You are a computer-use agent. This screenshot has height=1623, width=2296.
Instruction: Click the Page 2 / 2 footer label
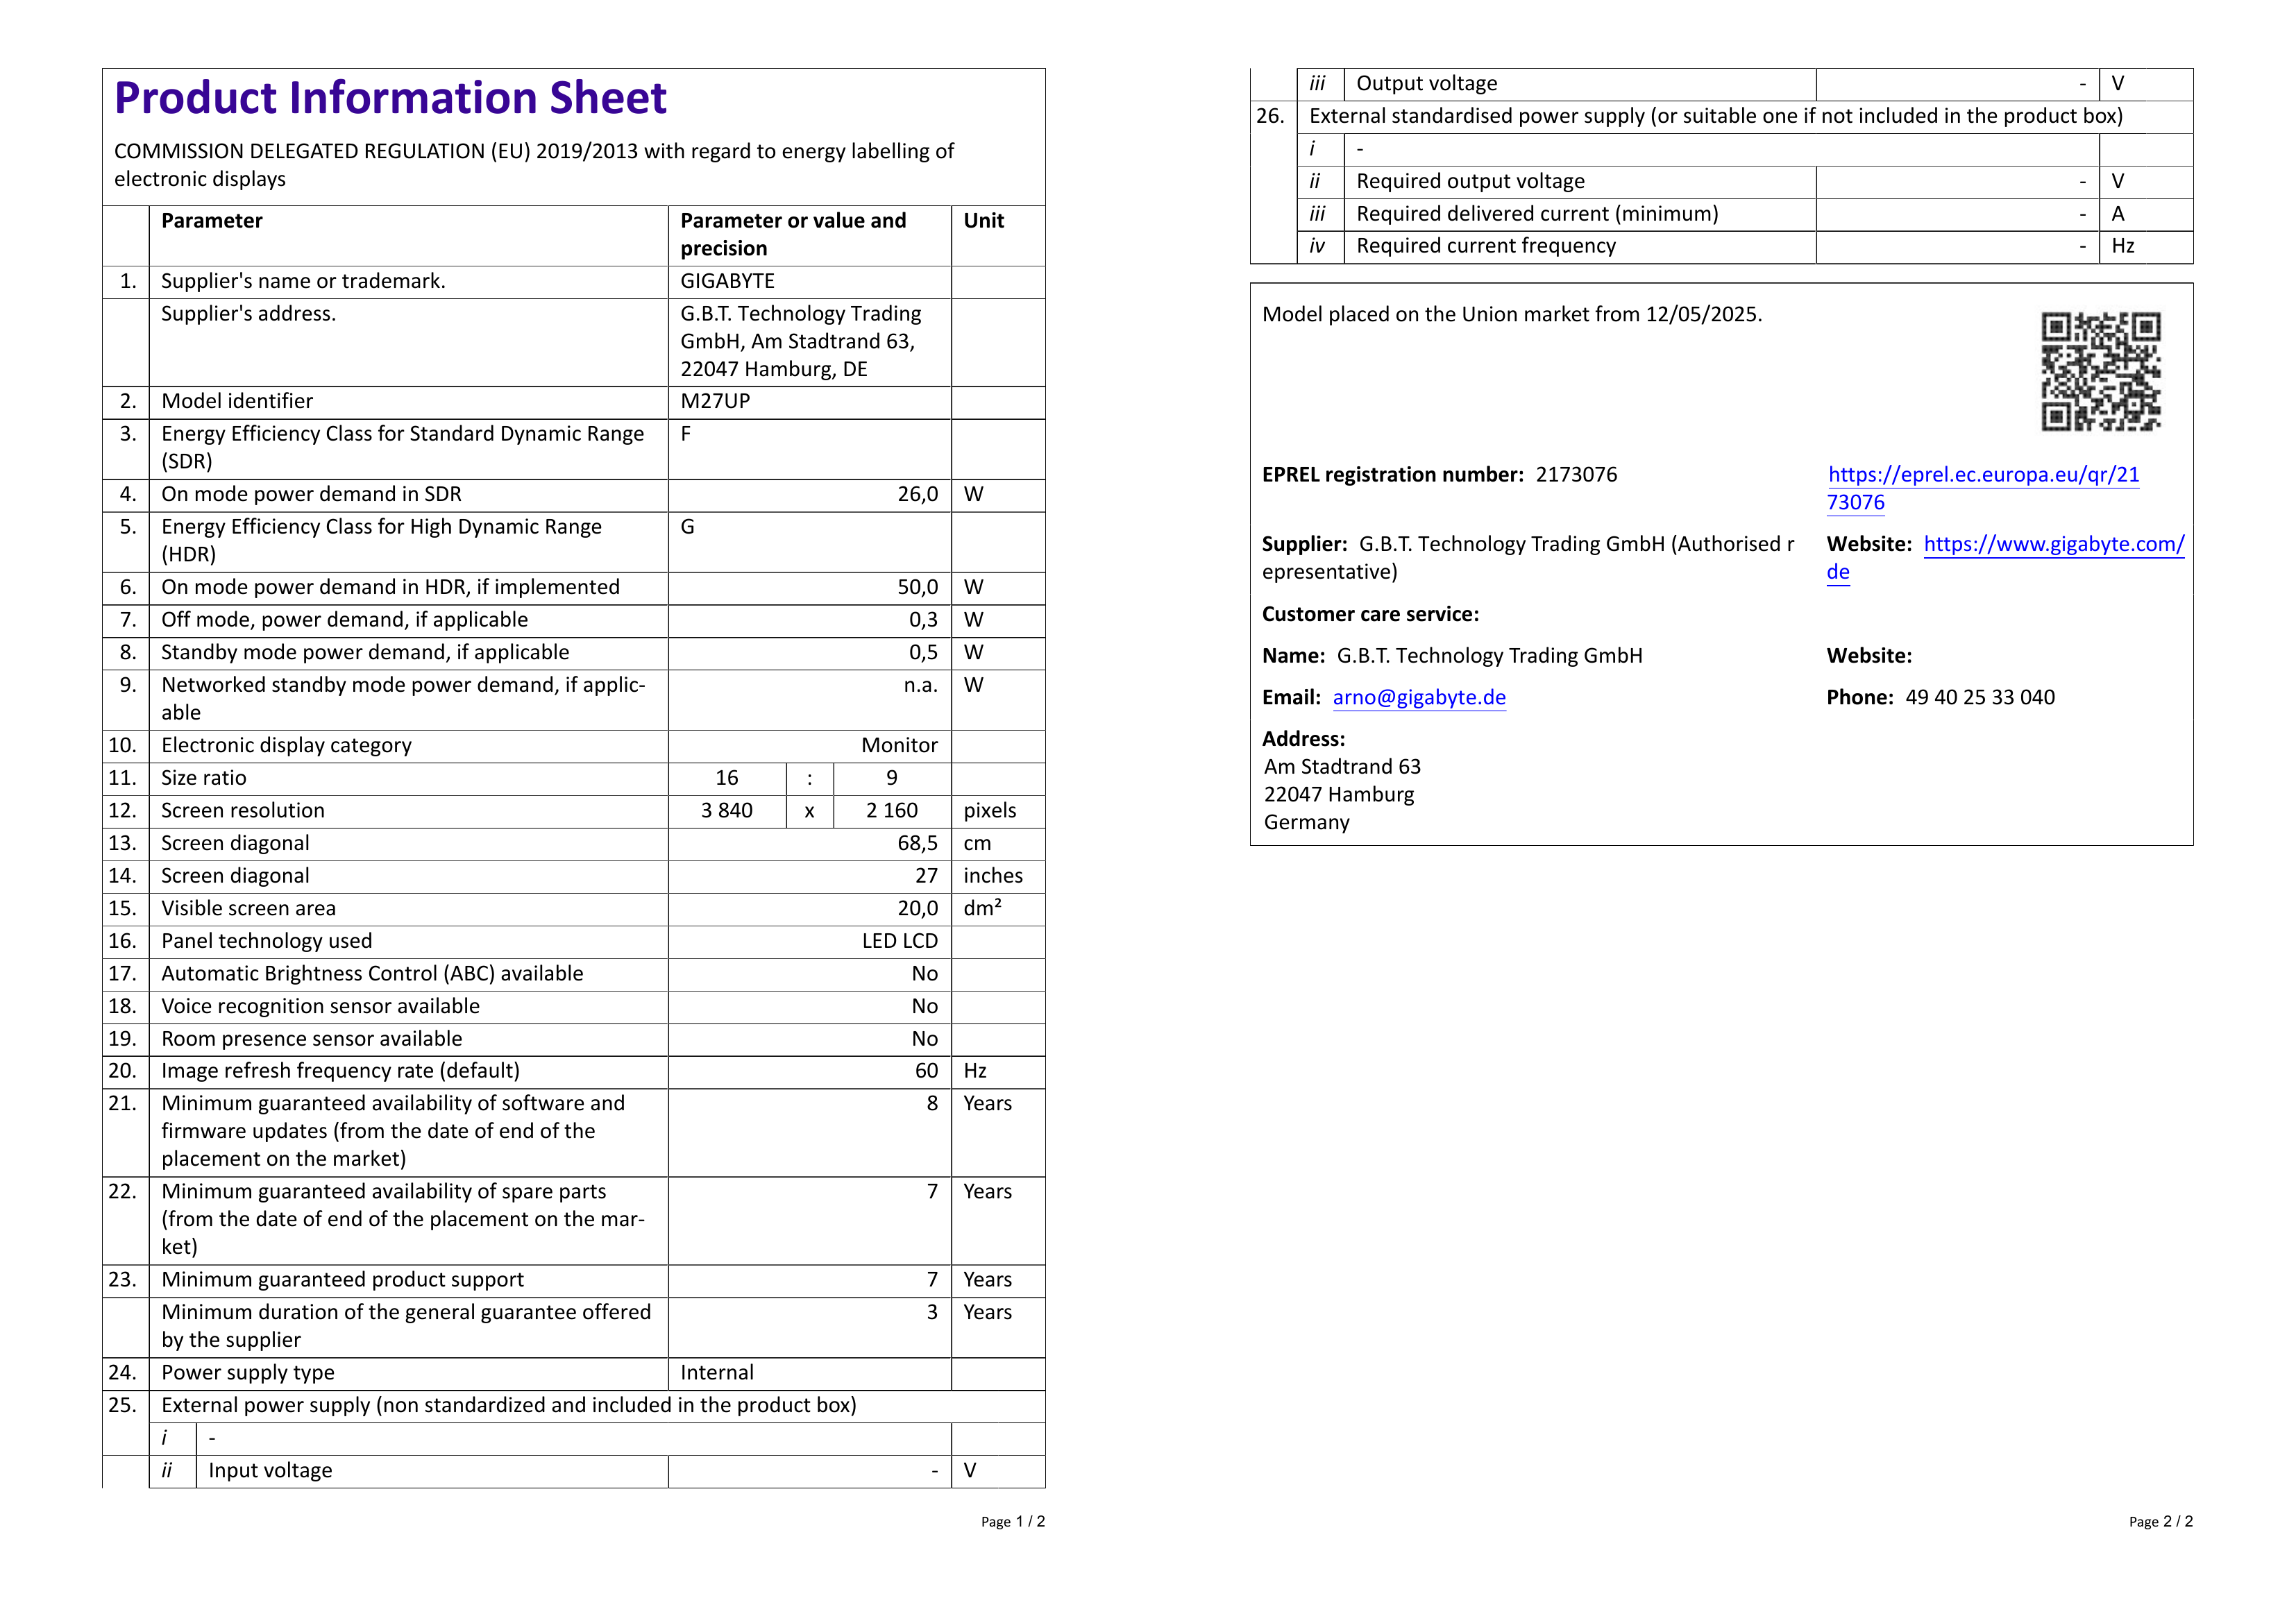[2160, 1522]
